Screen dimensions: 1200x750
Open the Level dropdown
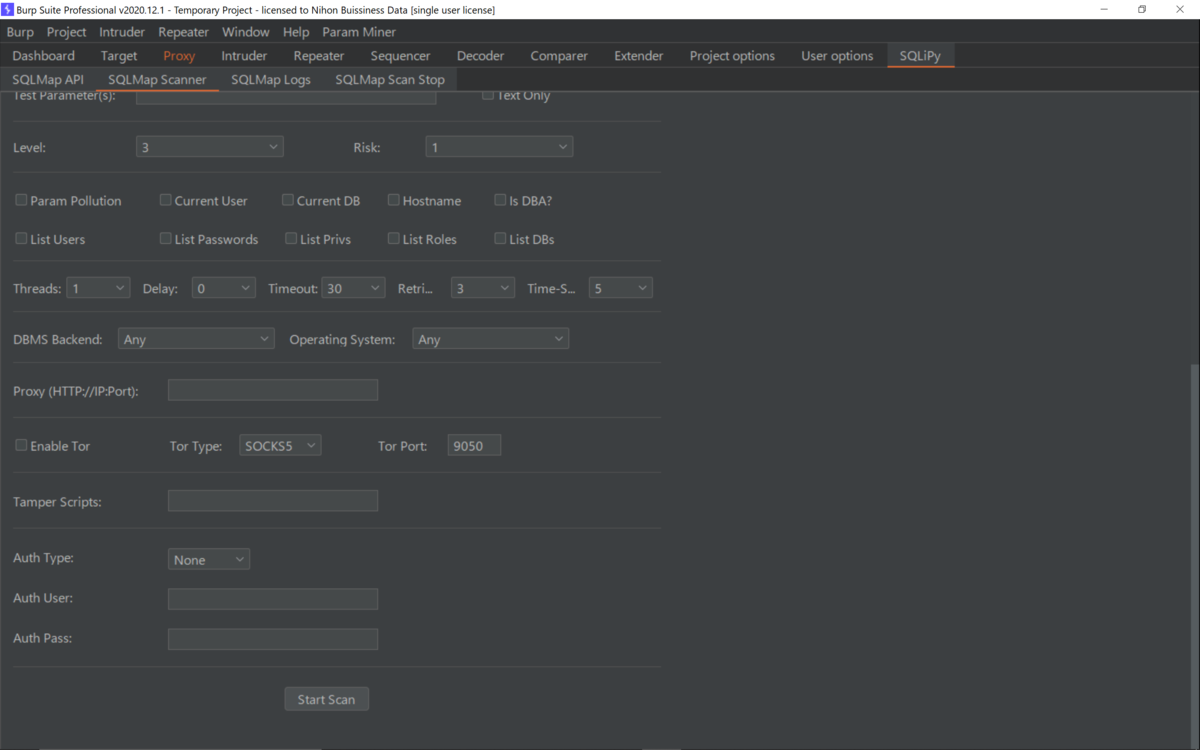tap(210, 147)
